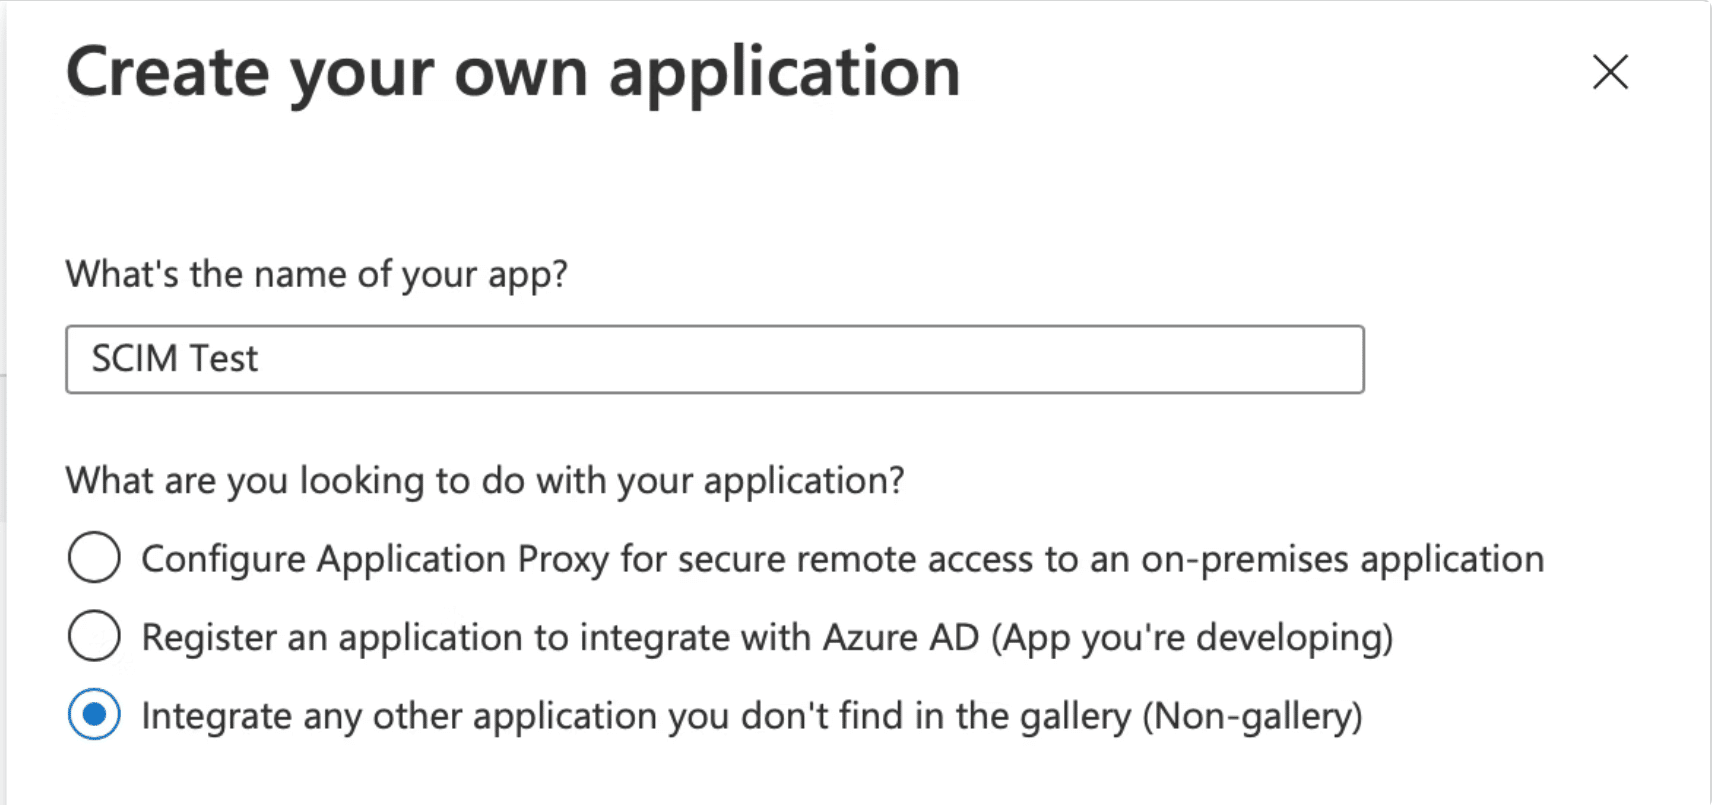This screenshot has height=805, width=1712.
Task: Click the Azure AD text in second option
Action: coord(900,637)
